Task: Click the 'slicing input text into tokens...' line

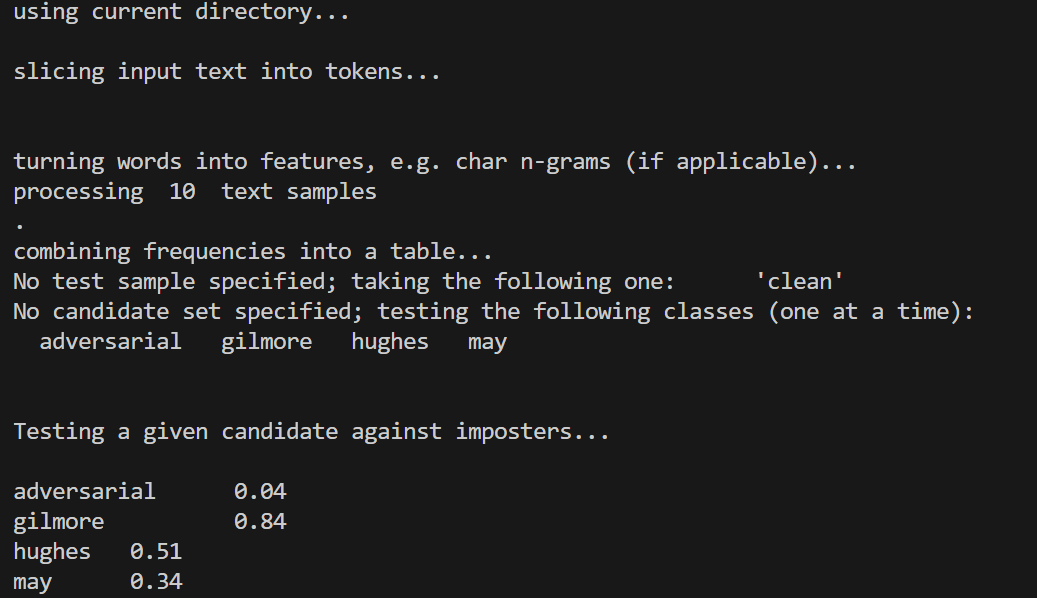Action: pyautogui.click(x=226, y=72)
